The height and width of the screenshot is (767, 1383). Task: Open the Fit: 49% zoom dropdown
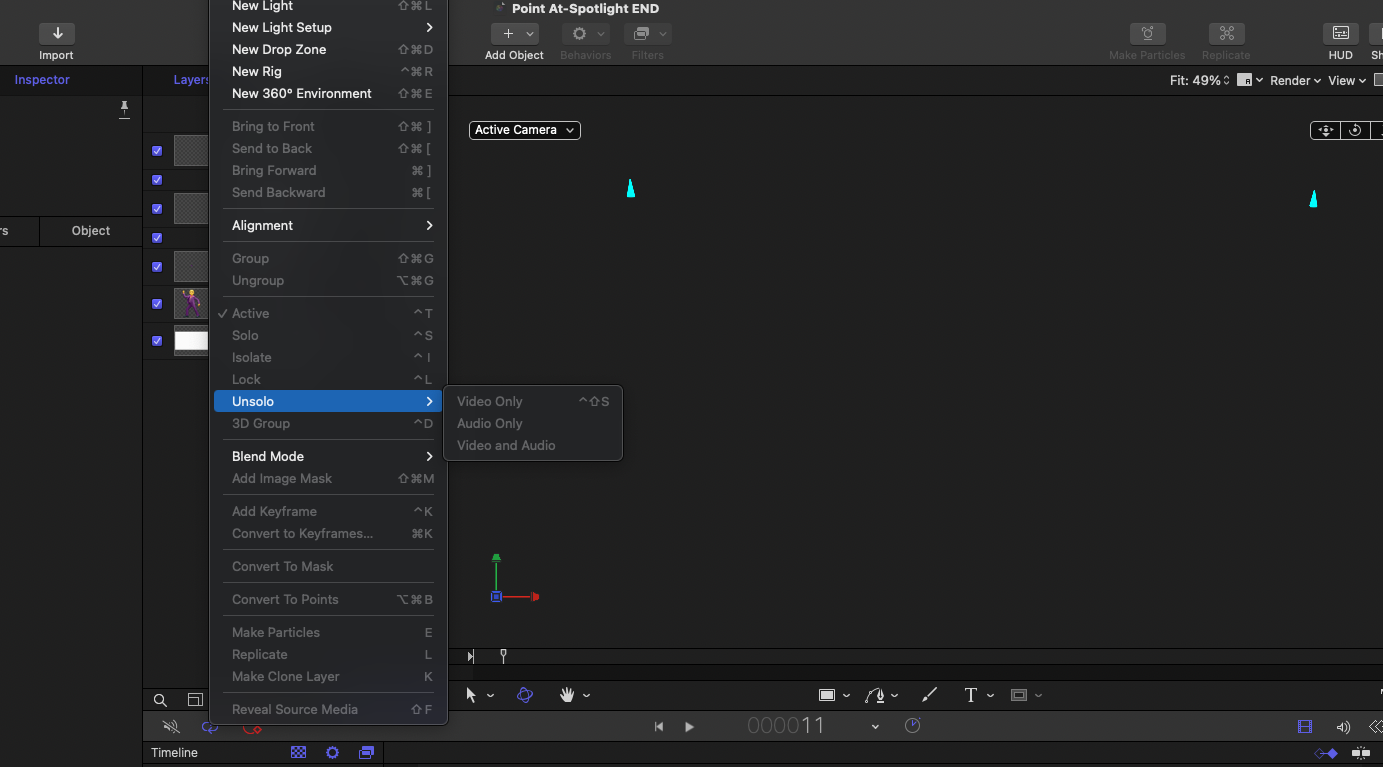(1200, 80)
